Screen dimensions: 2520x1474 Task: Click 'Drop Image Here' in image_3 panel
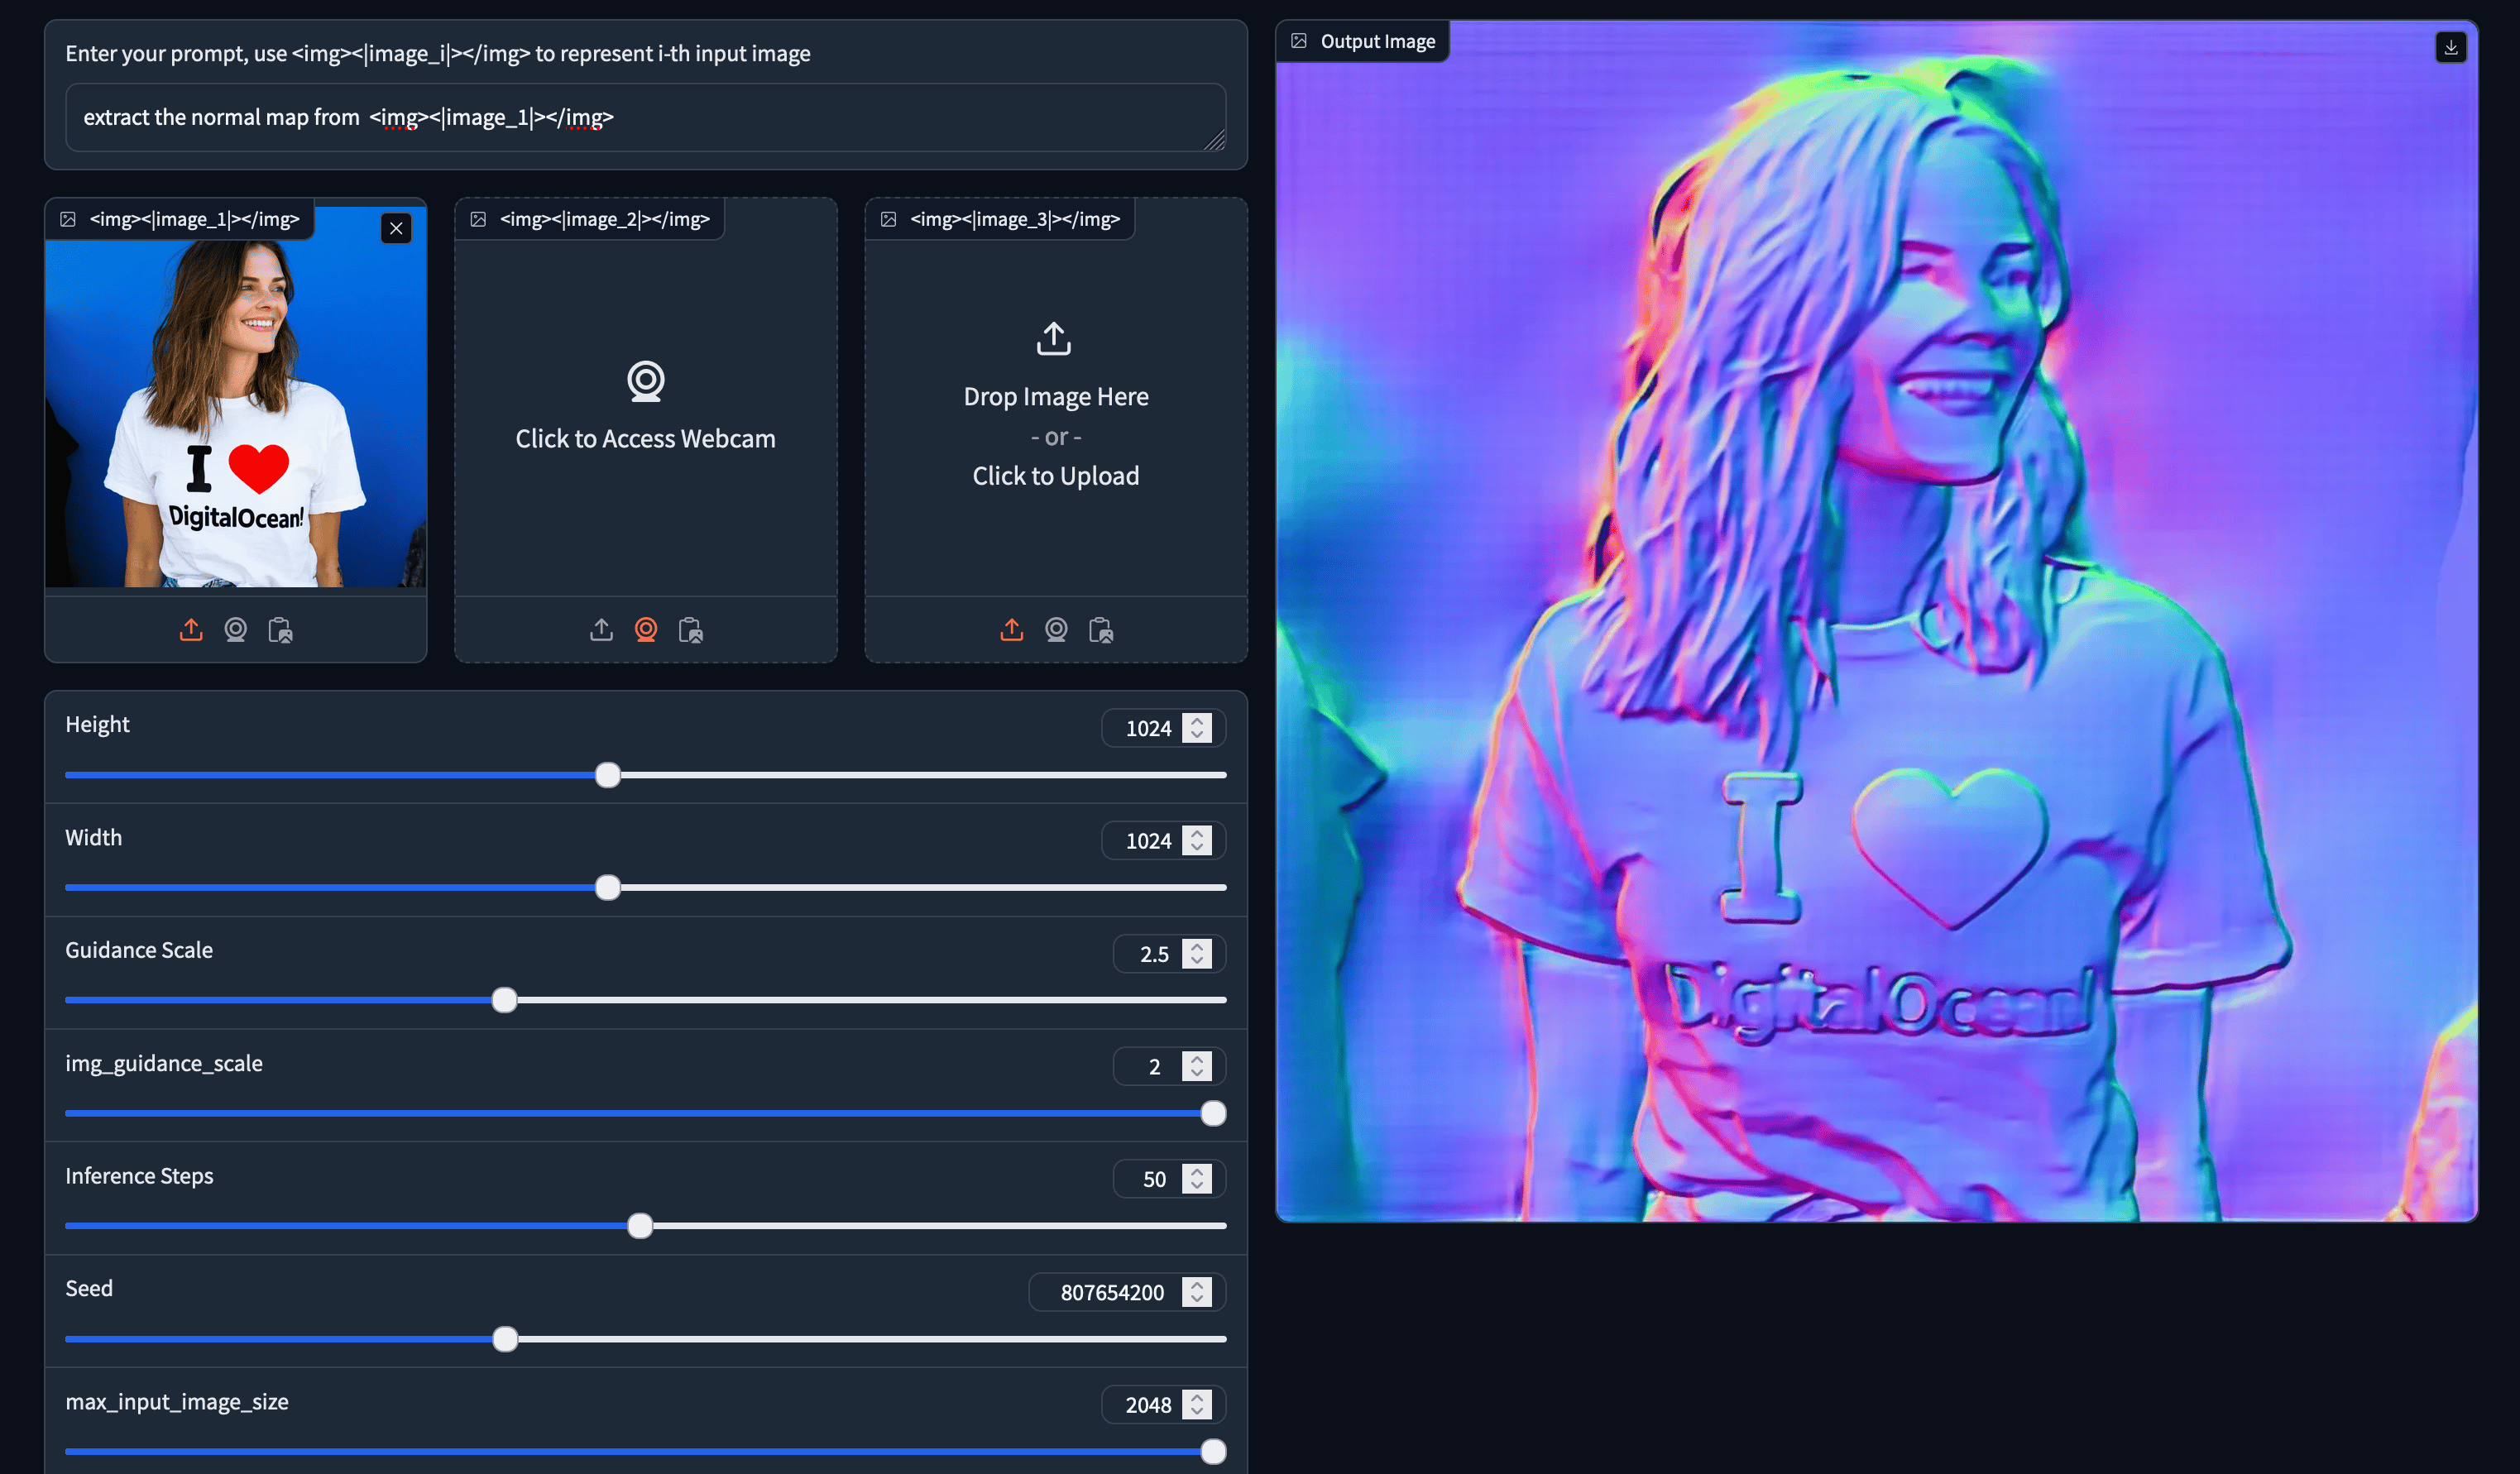(x=1056, y=397)
